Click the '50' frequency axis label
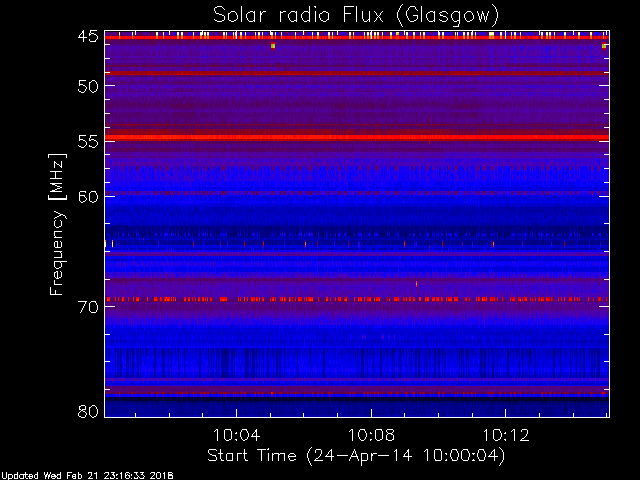 coord(88,87)
